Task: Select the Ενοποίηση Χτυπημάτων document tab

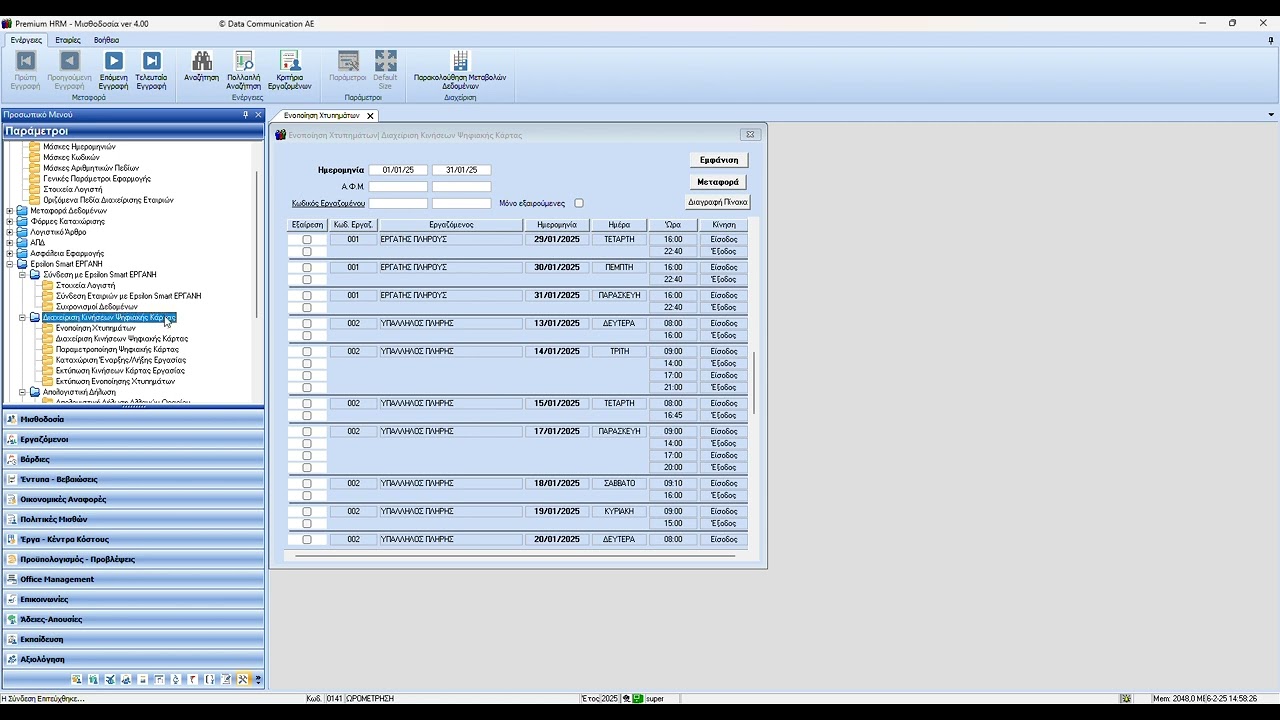Action: [x=321, y=116]
